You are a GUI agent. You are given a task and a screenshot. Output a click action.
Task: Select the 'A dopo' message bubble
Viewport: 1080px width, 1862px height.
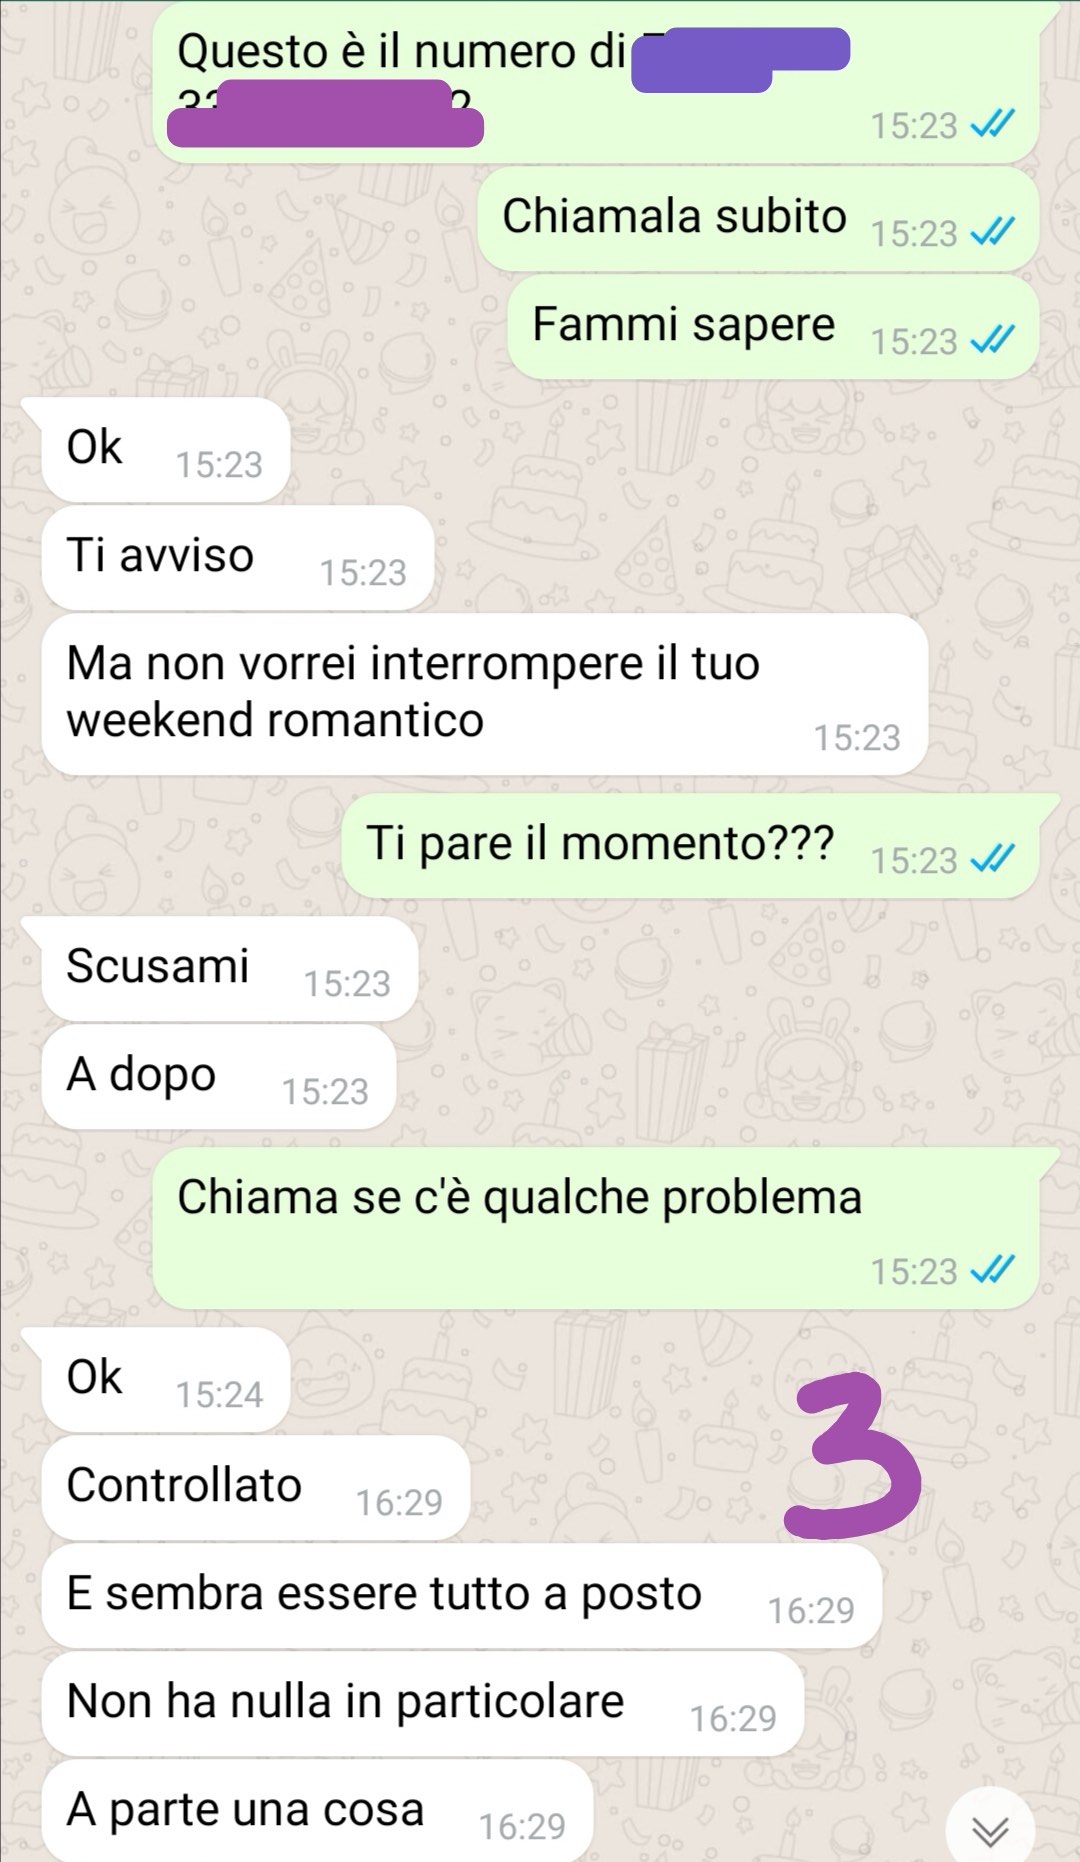(x=219, y=1076)
